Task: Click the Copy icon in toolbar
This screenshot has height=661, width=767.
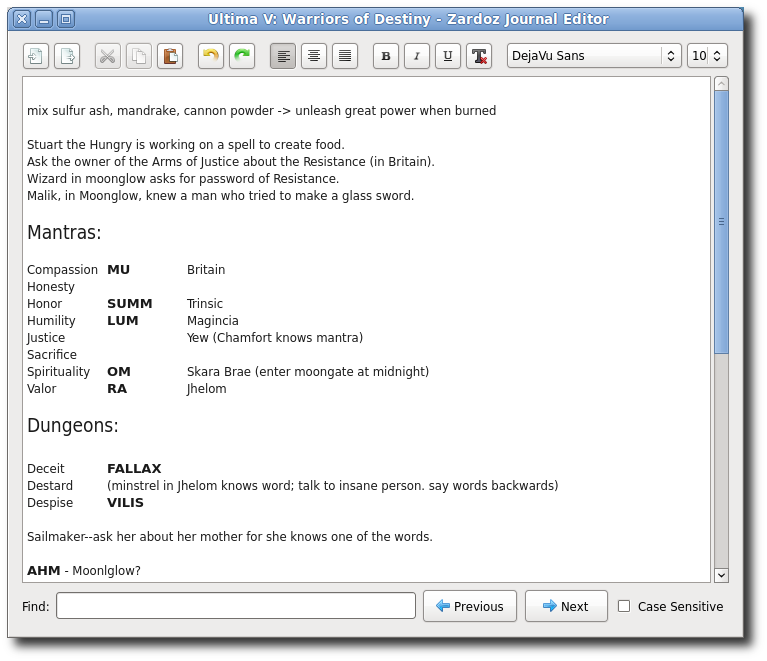Action: 139,56
